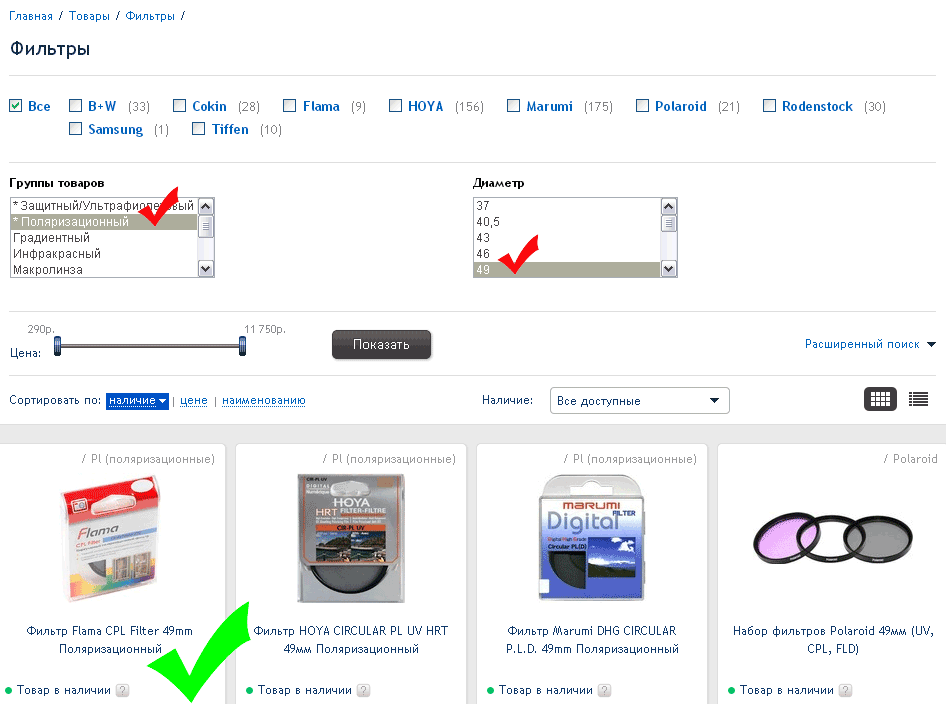The image size is (946, 704).
Task: Click Pl (поляризационные) category above Flama
Action: pos(153,459)
